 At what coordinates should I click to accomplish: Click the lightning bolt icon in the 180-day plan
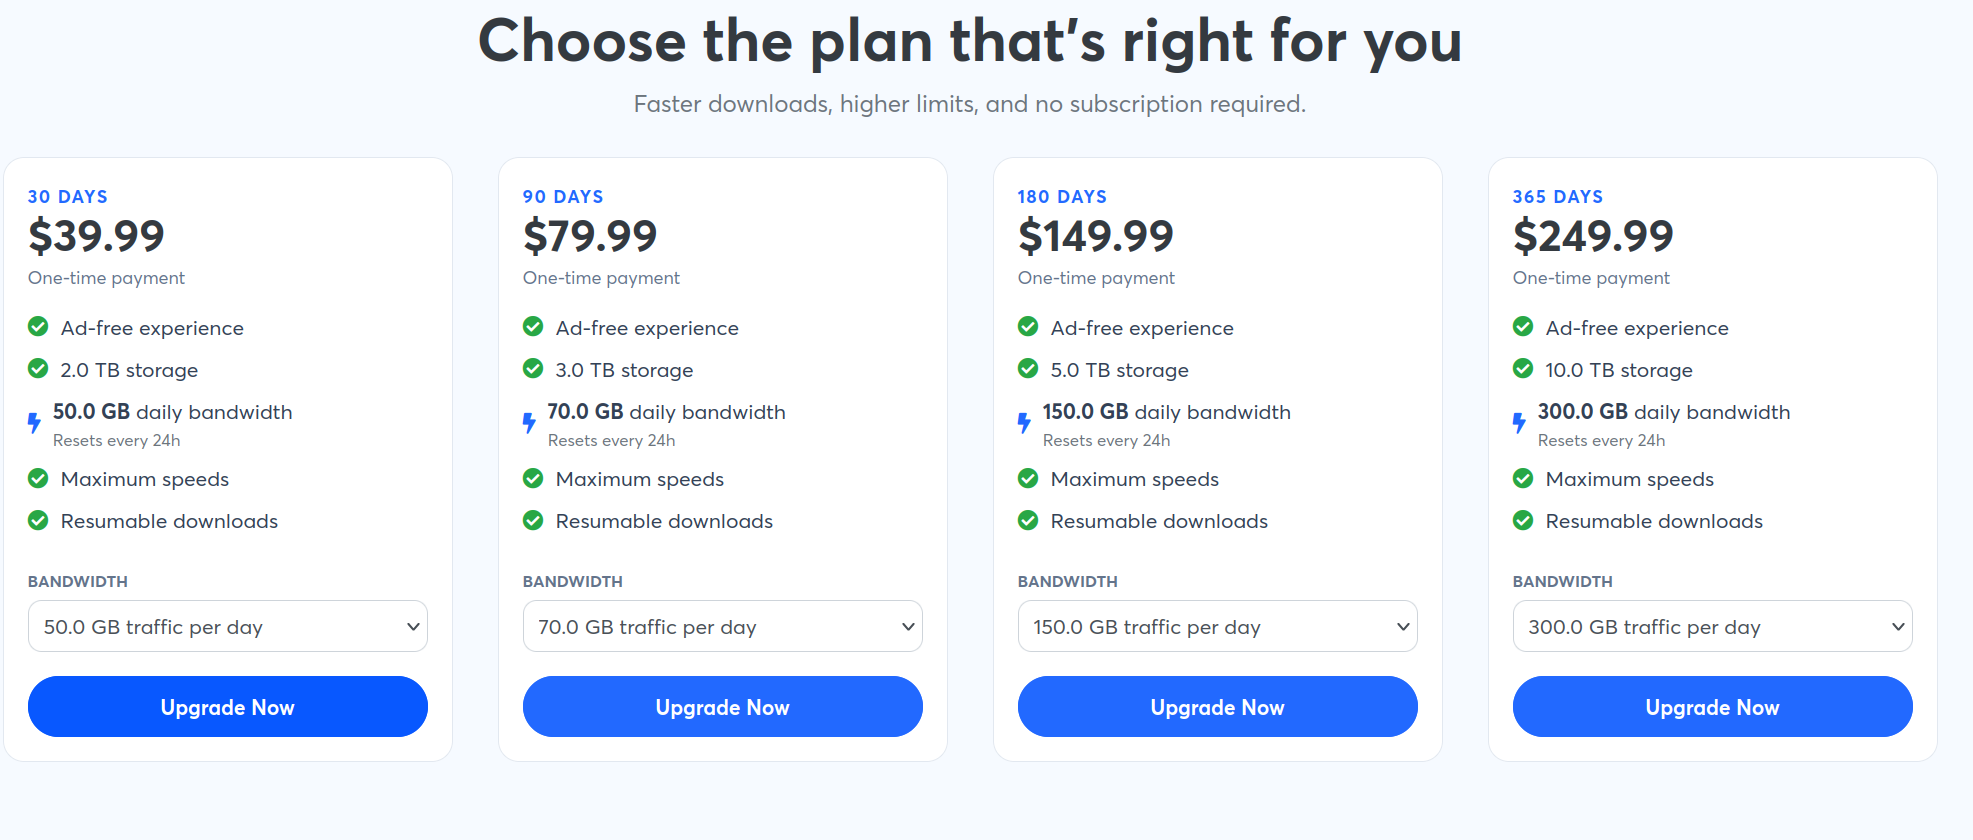click(1022, 422)
